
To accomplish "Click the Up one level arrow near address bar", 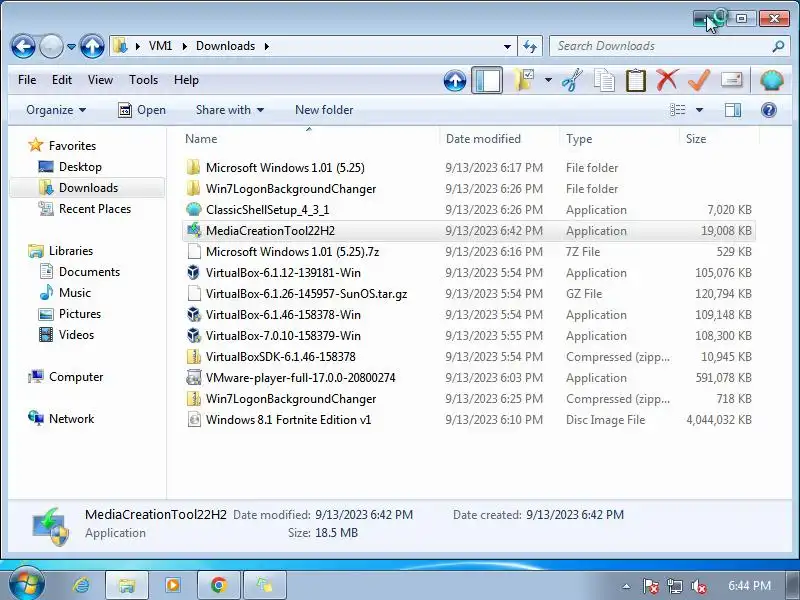I will [x=92, y=46].
